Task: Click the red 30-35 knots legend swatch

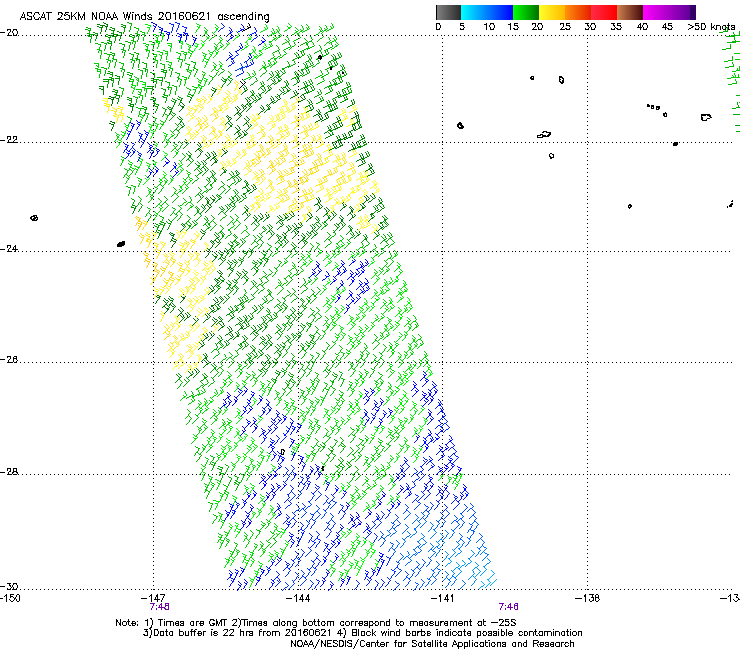Action: click(x=604, y=12)
